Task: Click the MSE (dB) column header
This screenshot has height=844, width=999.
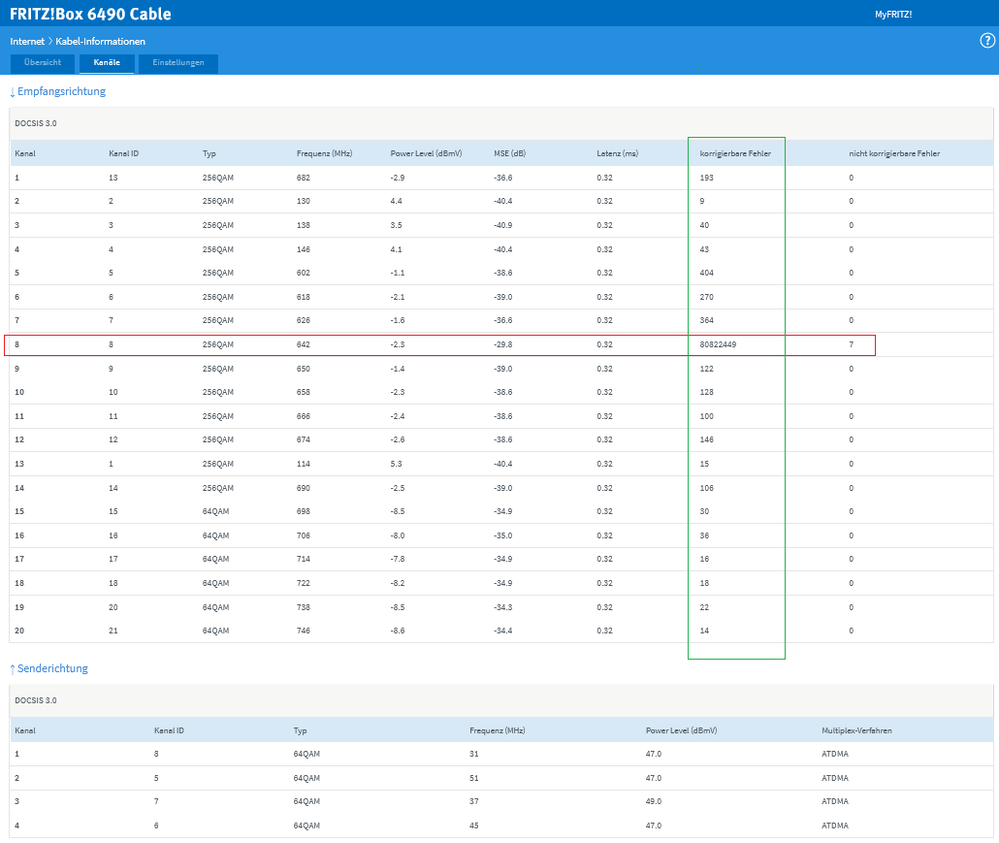Action: pyautogui.click(x=510, y=153)
